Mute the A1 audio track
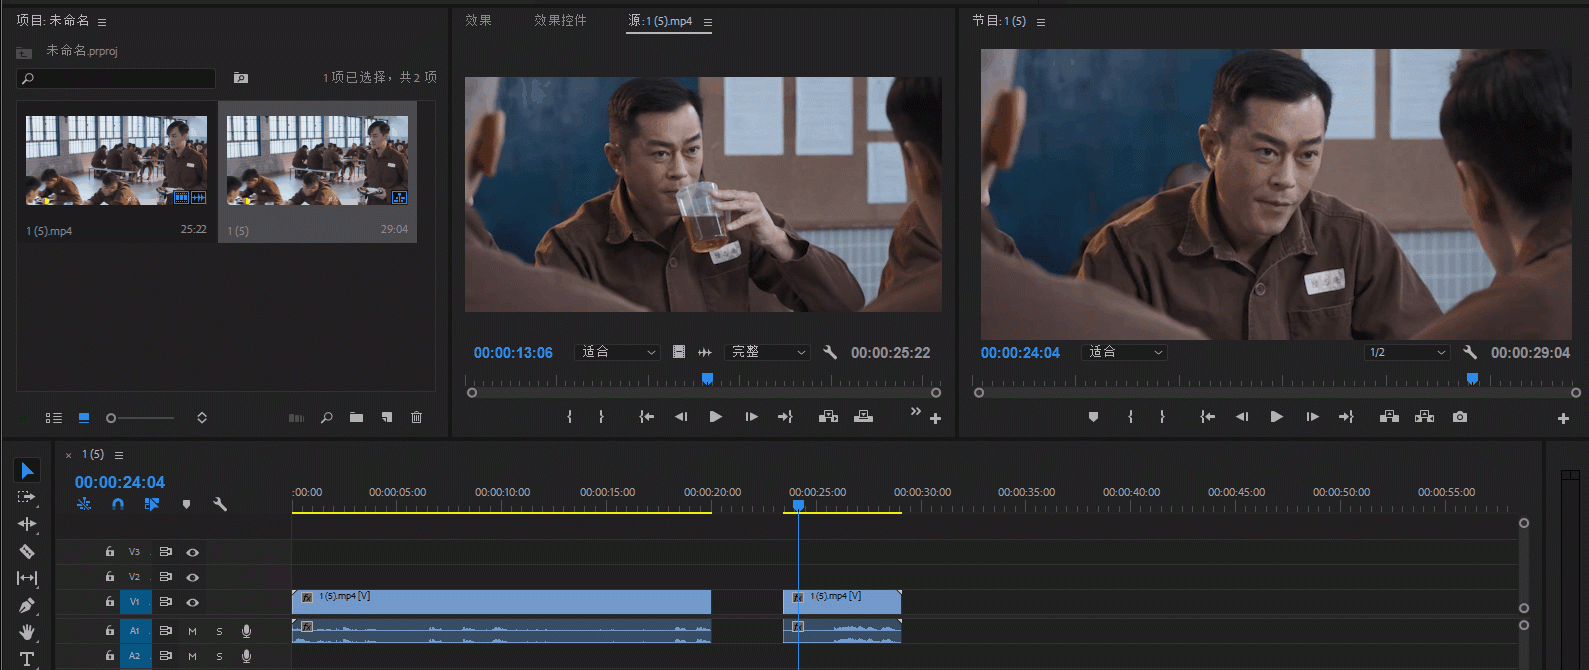The height and width of the screenshot is (670, 1589). [192, 631]
